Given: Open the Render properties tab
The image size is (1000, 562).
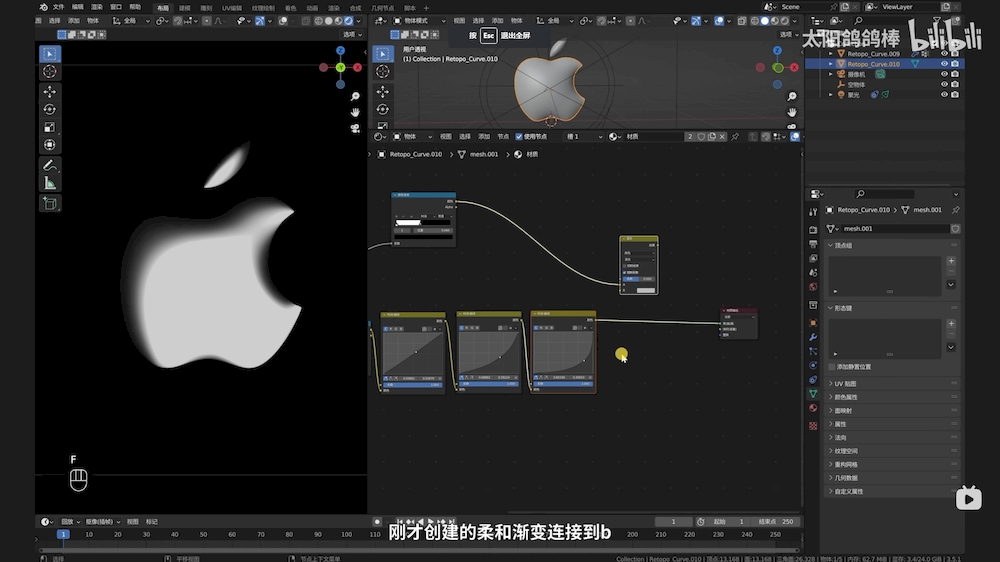Looking at the screenshot, I should [x=813, y=229].
